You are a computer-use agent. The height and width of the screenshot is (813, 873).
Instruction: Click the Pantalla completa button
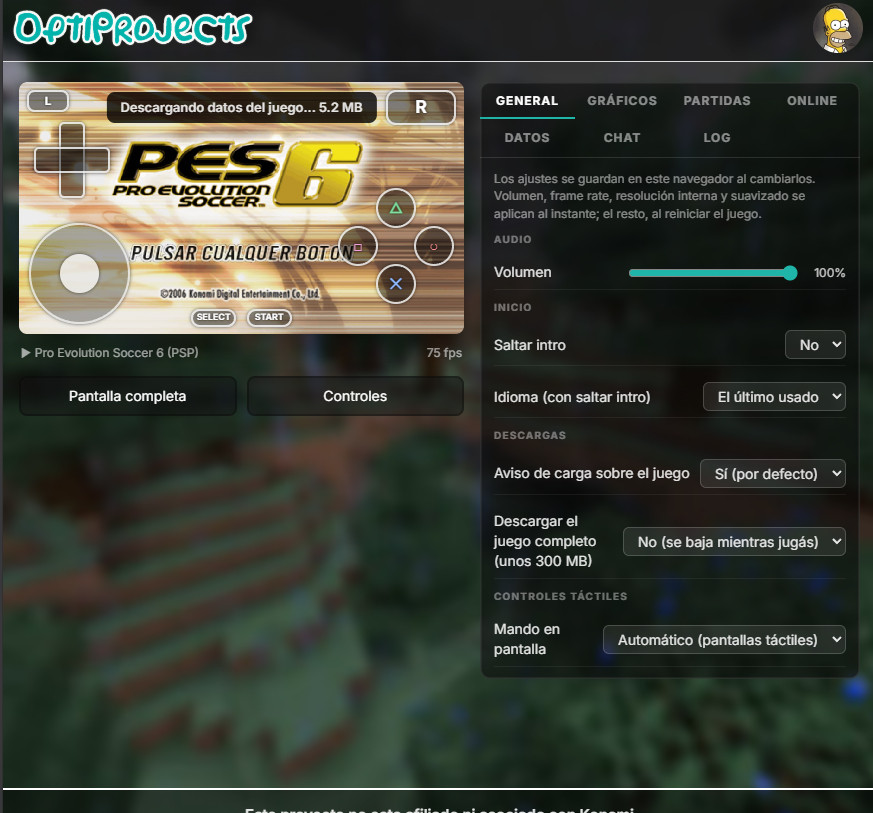[127, 396]
